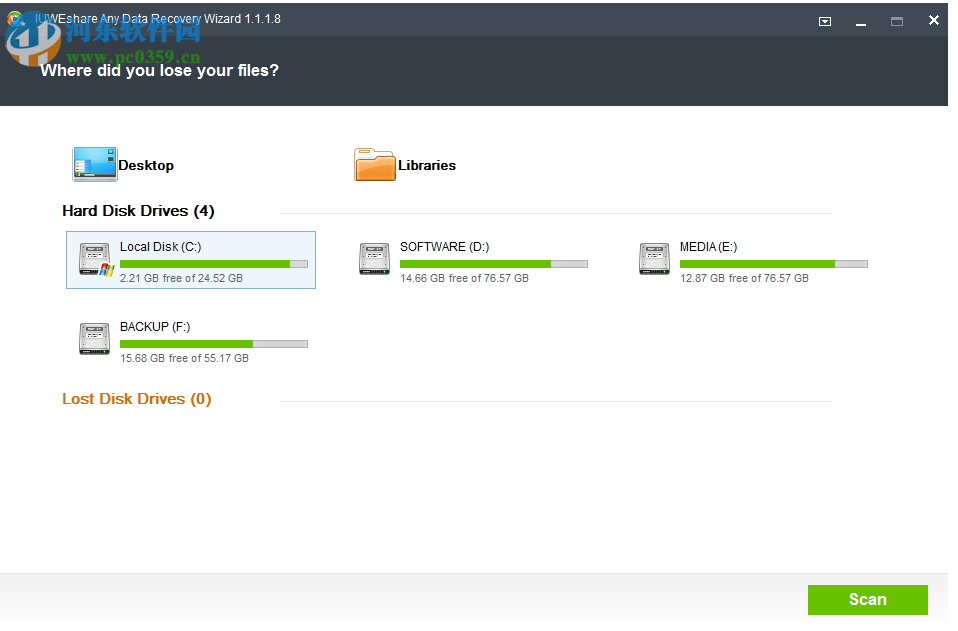Click the Local Disk (C:) drive icon

coord(95,258)
